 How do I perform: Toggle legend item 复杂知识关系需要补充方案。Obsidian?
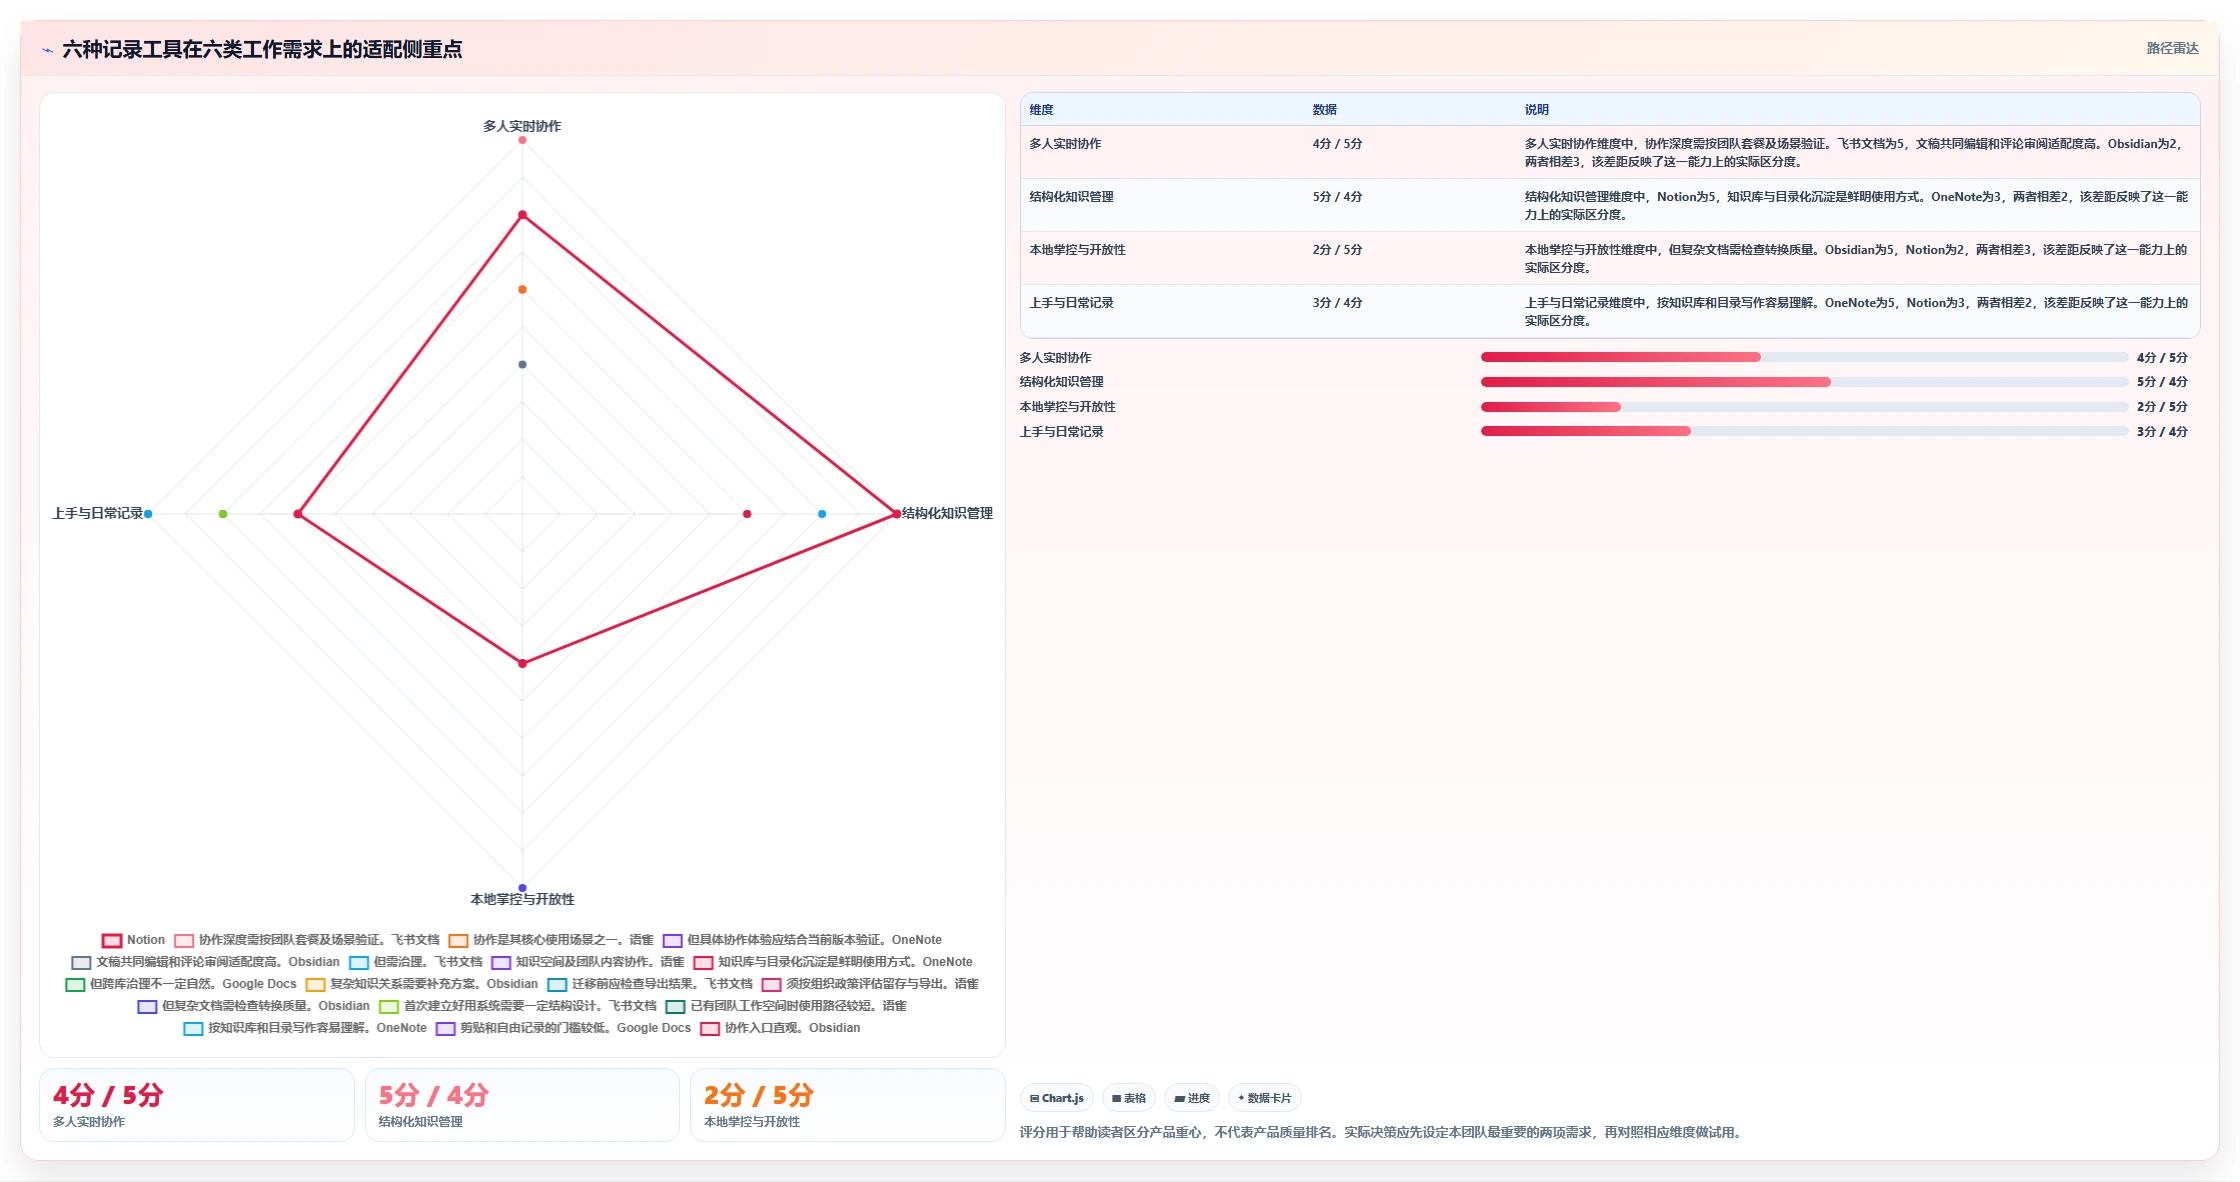point(422,984)
